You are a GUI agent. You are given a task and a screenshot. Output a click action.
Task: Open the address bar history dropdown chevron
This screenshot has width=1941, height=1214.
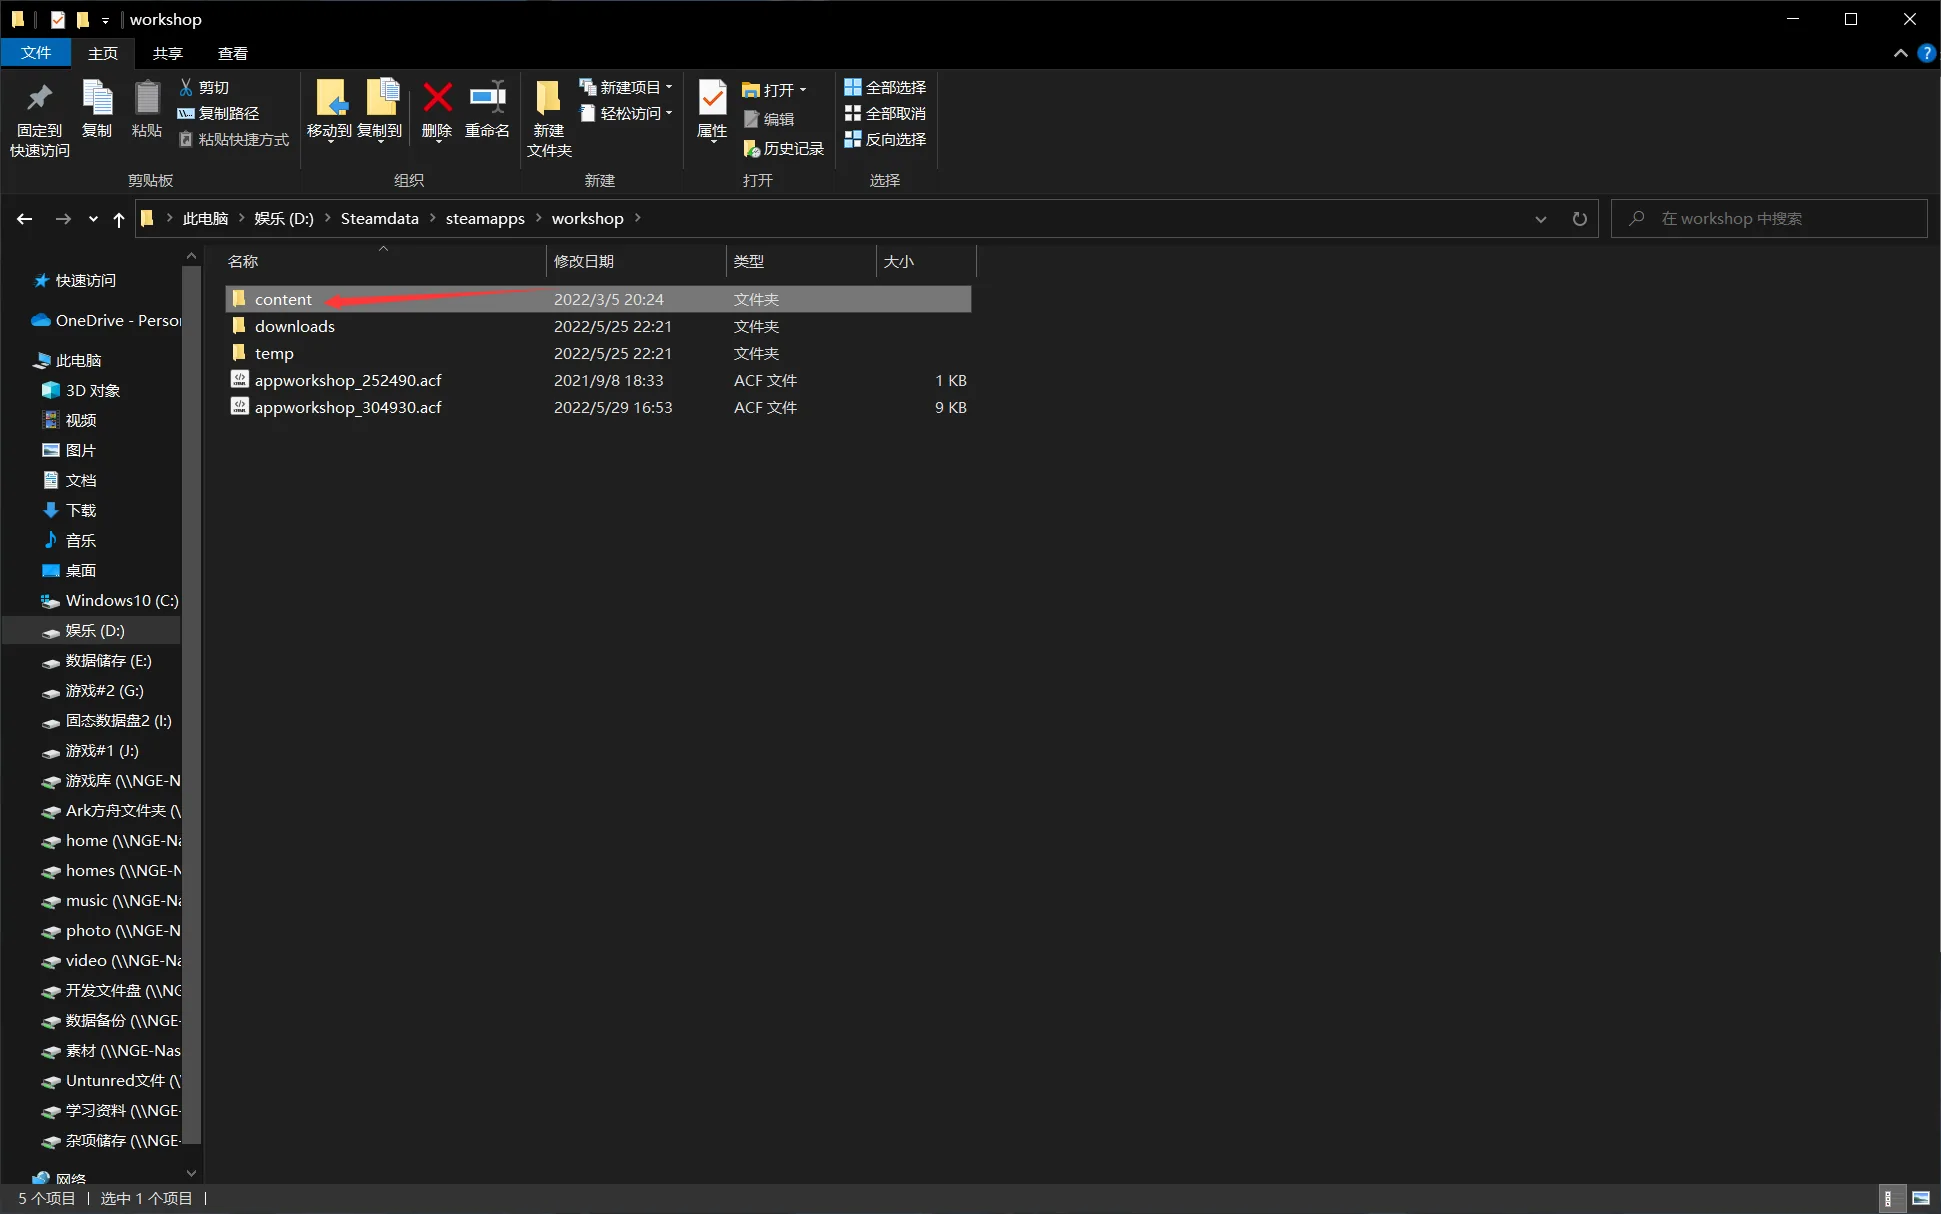tap(1541, 219)
